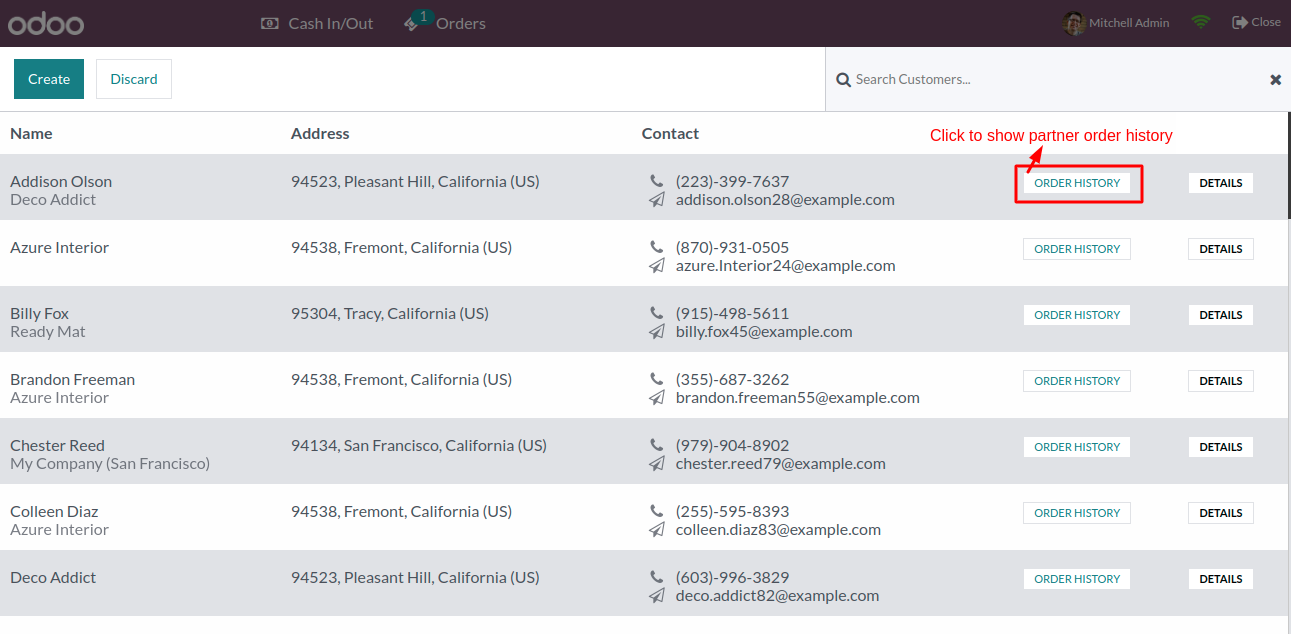
Task: Open details for Azure Interior
Action: [1221, 249]
